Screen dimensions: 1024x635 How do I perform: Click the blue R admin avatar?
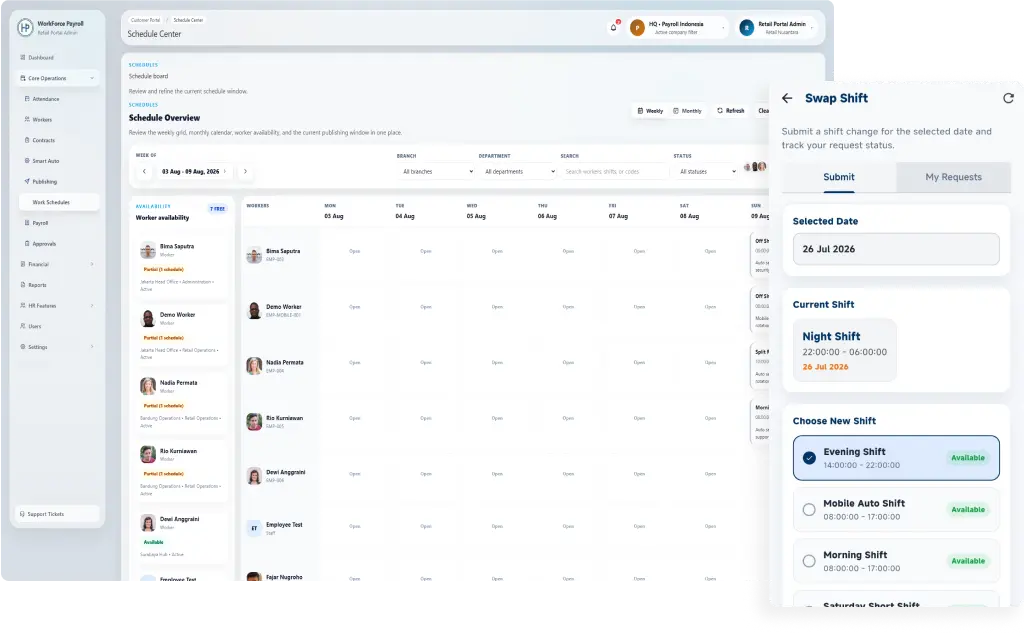coord(746,27)
